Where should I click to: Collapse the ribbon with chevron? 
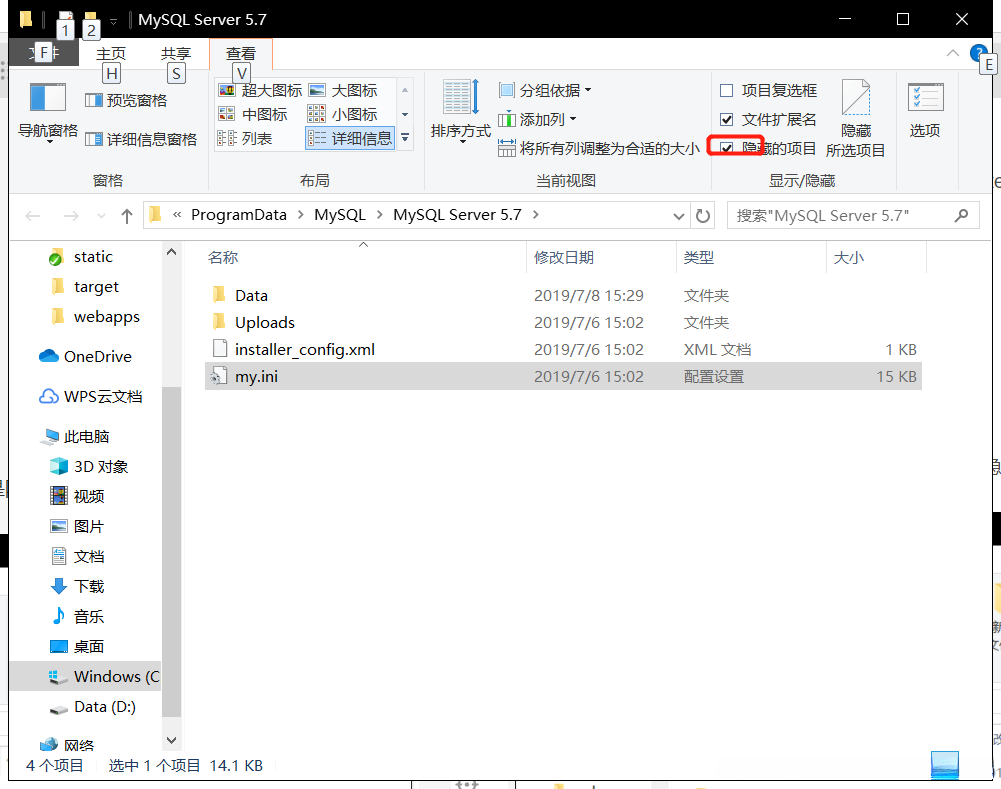tap(952, 53)
